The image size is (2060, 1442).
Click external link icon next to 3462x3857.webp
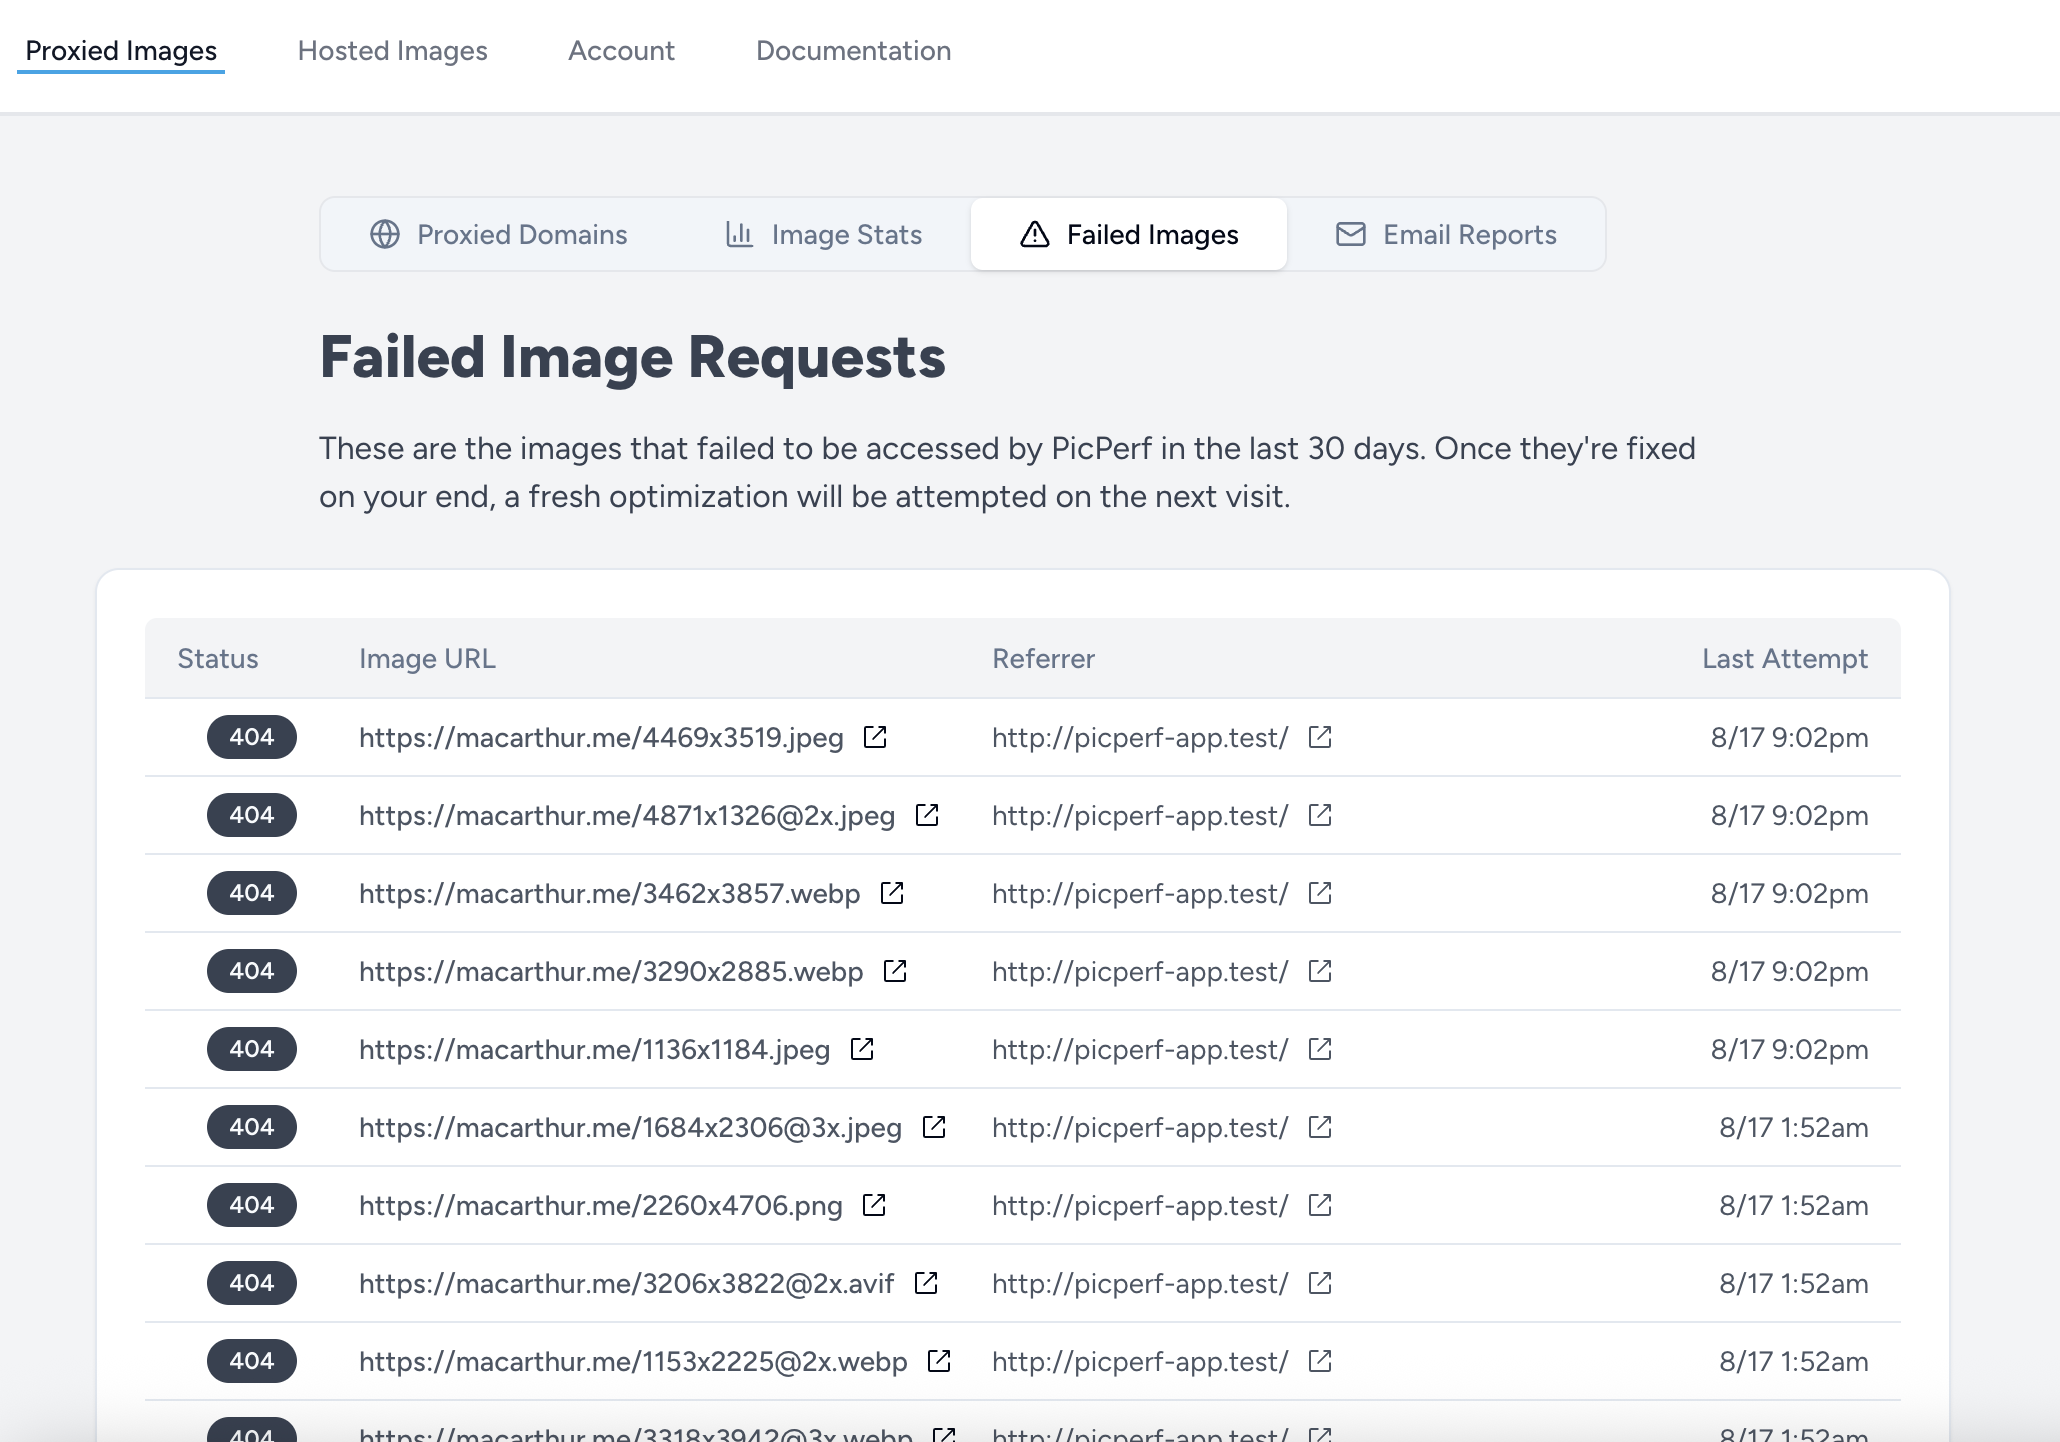[x=892, y=893]
